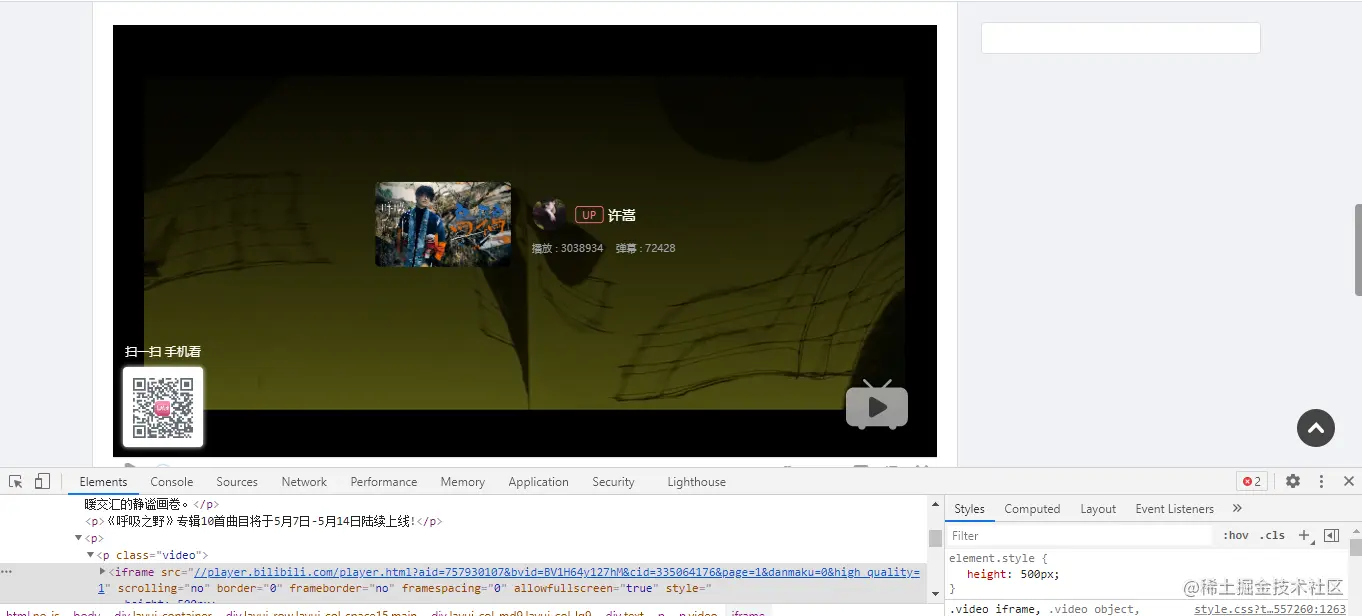Toggle the computed styles sidebar icon
The width and height of the screenshot is (1362, 616).
(1331, 536)
